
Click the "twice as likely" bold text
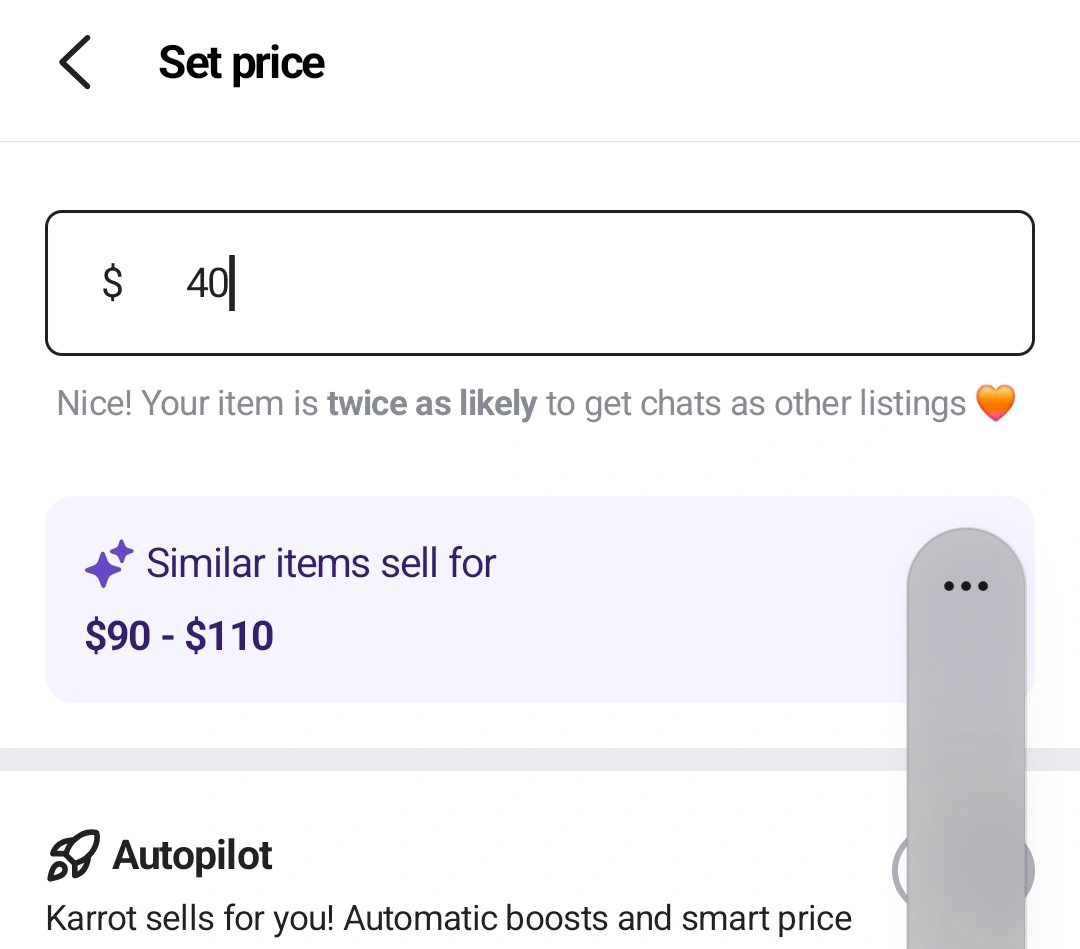coord(432,404)
